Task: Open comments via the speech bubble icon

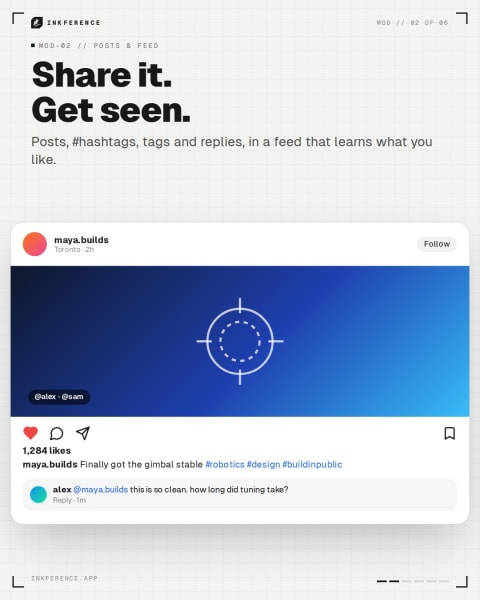Action: coord(57,434)
